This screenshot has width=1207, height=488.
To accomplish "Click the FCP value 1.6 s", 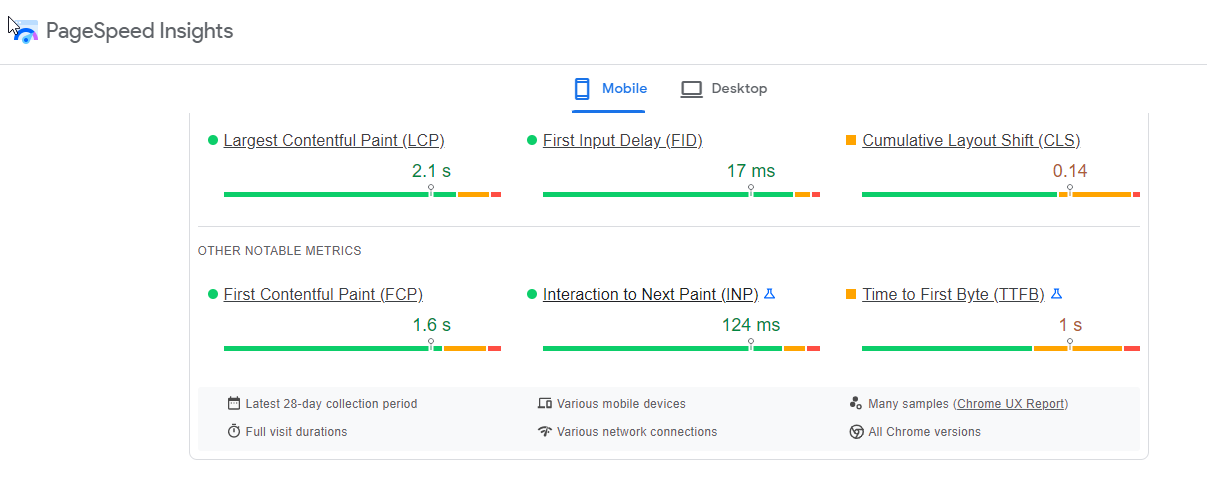I will pos(431,325).
